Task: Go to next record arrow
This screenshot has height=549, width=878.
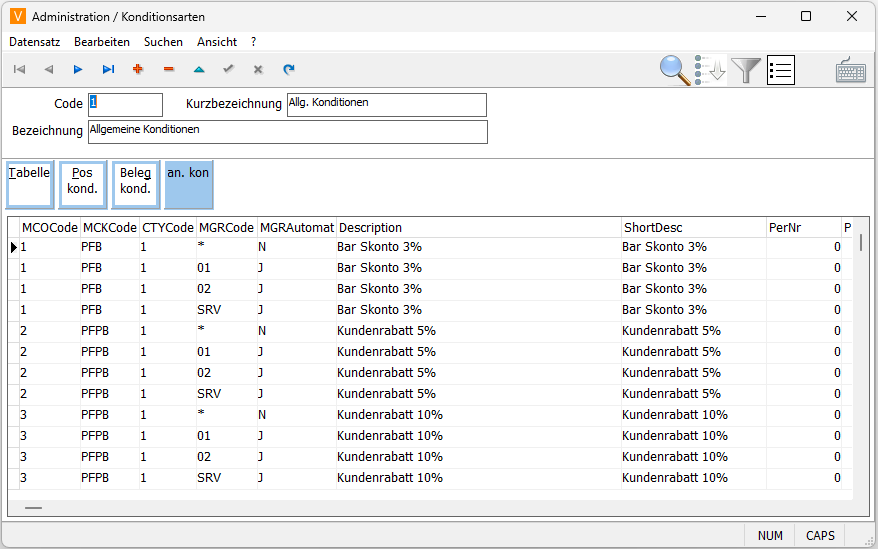Action: click(x=78, y=70)
